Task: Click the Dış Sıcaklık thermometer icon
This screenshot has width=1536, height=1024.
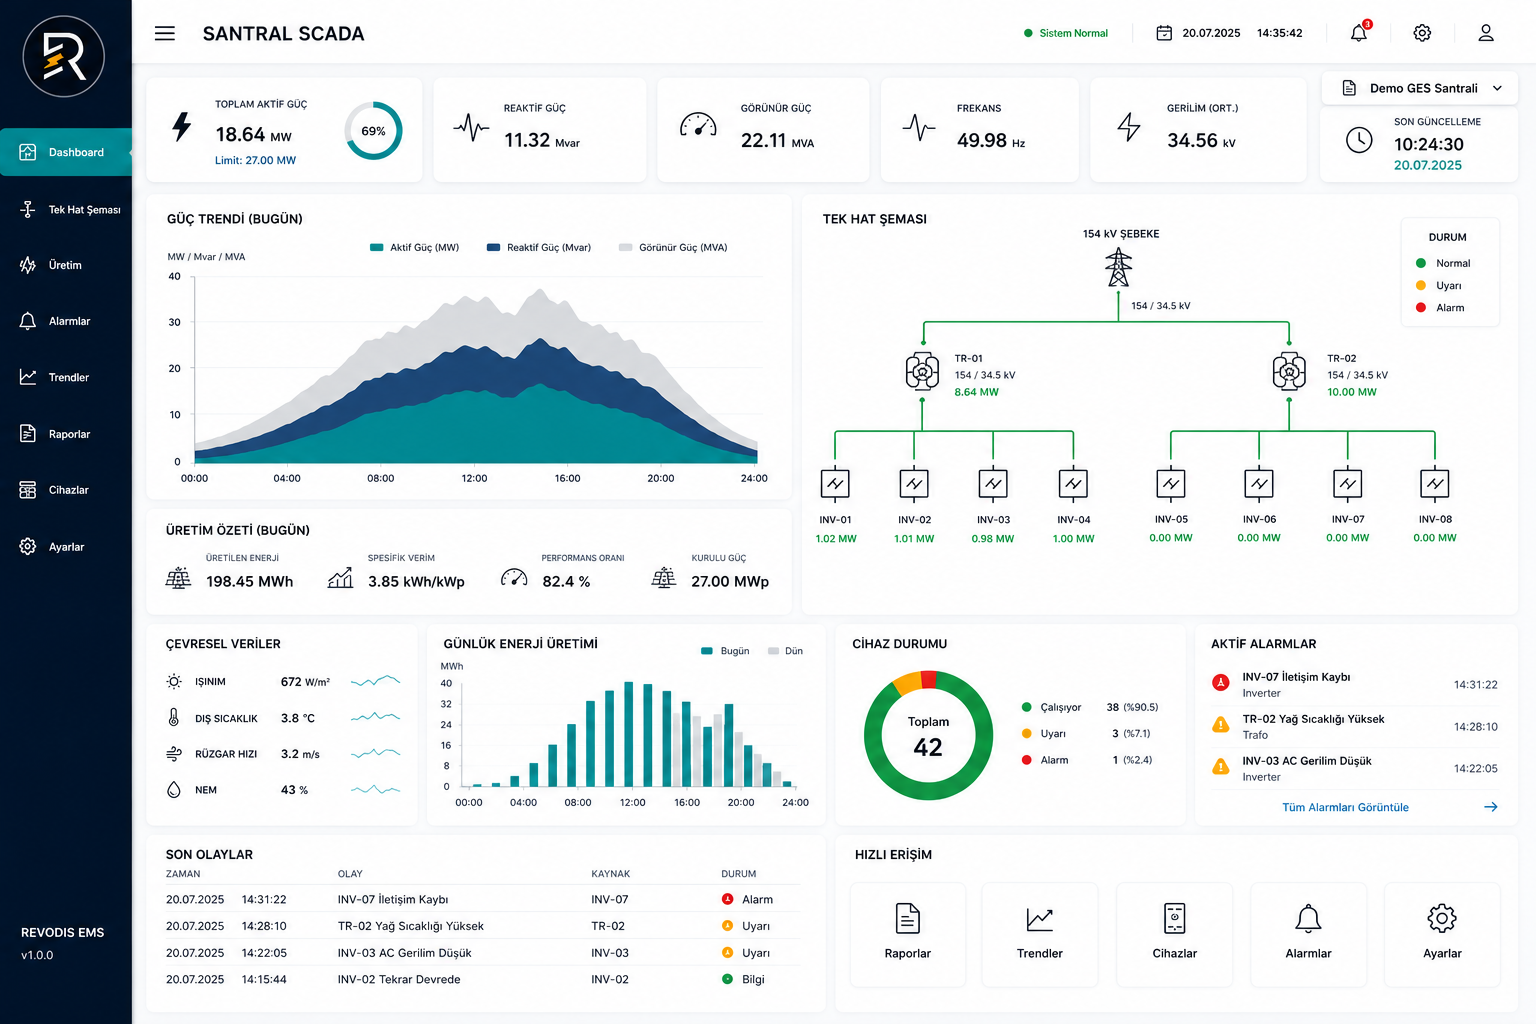Action: (174, 718)
